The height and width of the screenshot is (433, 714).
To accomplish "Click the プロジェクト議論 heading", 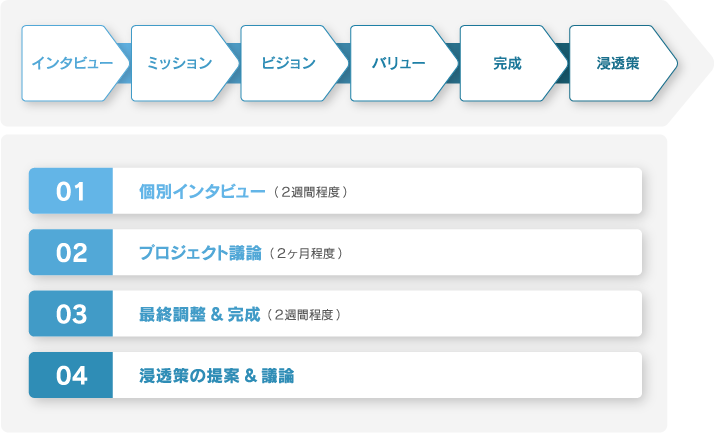I will (201, 253).
